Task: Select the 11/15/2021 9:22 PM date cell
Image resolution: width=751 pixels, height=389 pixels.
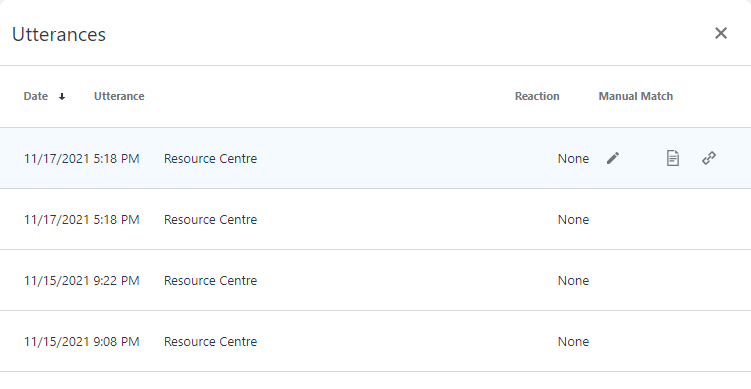Action: [81, 280]
